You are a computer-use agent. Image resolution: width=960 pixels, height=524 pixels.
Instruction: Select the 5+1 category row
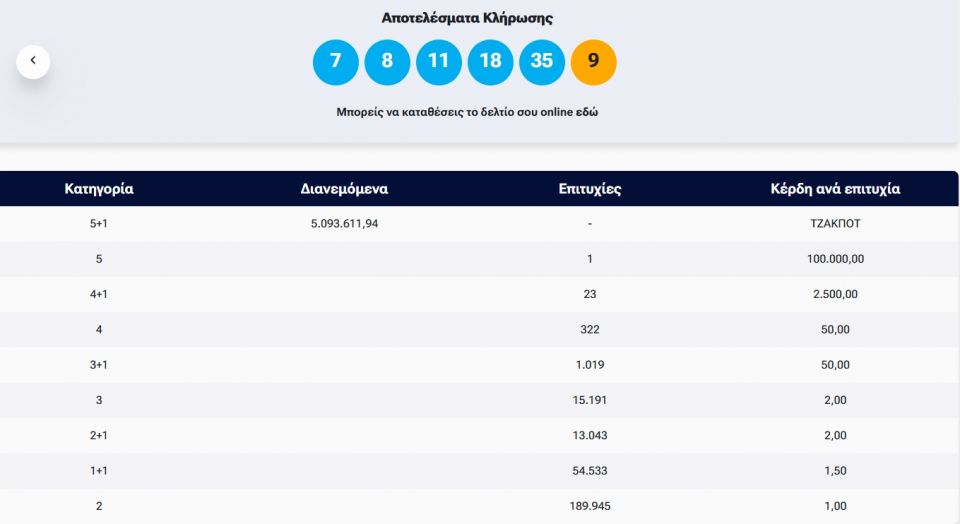pyautogui.click(x=99, y=223)
